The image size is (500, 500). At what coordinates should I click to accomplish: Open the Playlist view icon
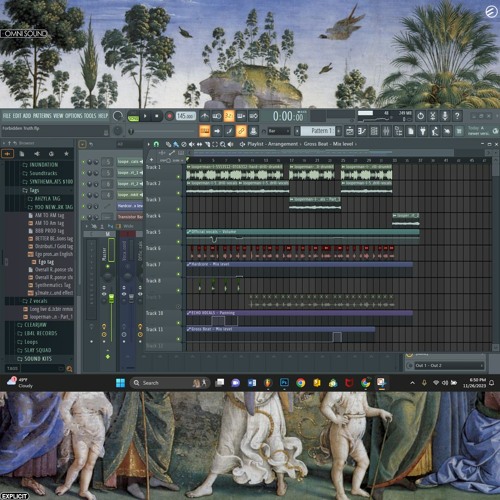tap(350, 131)
